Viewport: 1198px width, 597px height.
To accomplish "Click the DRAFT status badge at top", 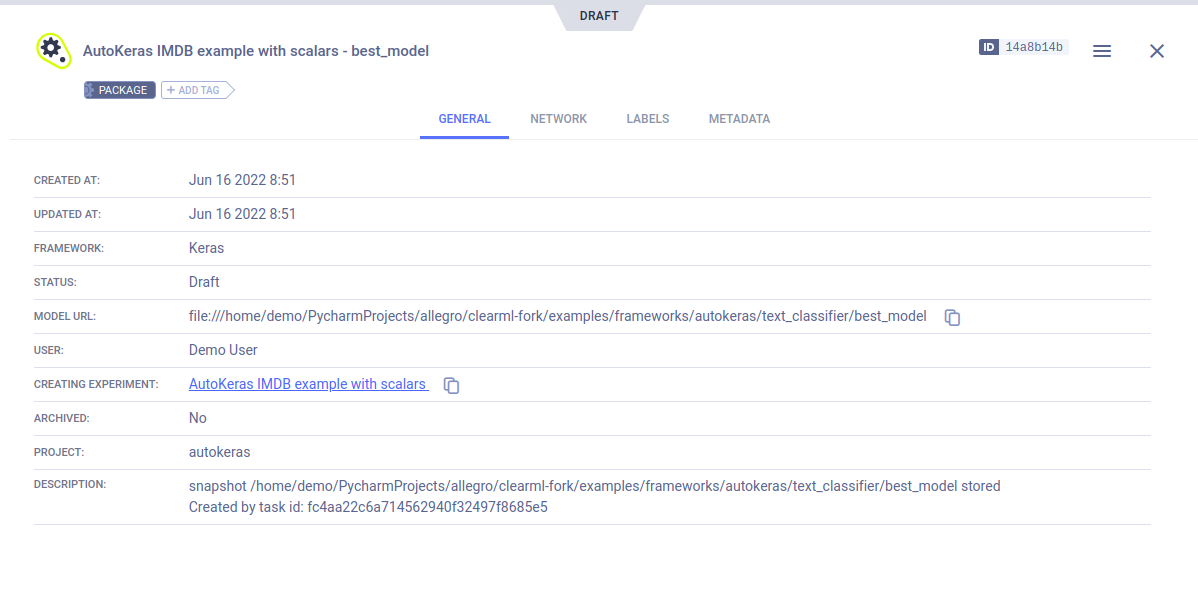I will [x=598, y=16].
